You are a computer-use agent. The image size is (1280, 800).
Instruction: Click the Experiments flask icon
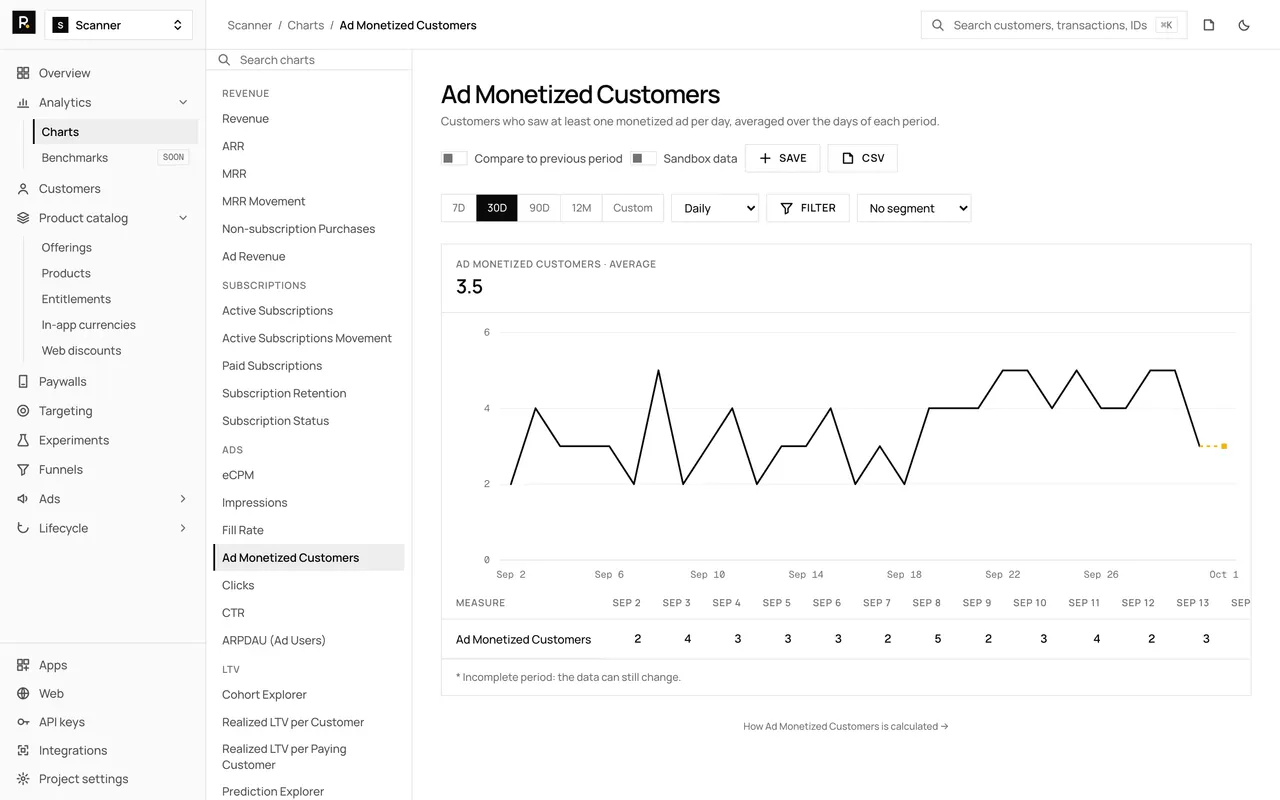tap(23, 440)
